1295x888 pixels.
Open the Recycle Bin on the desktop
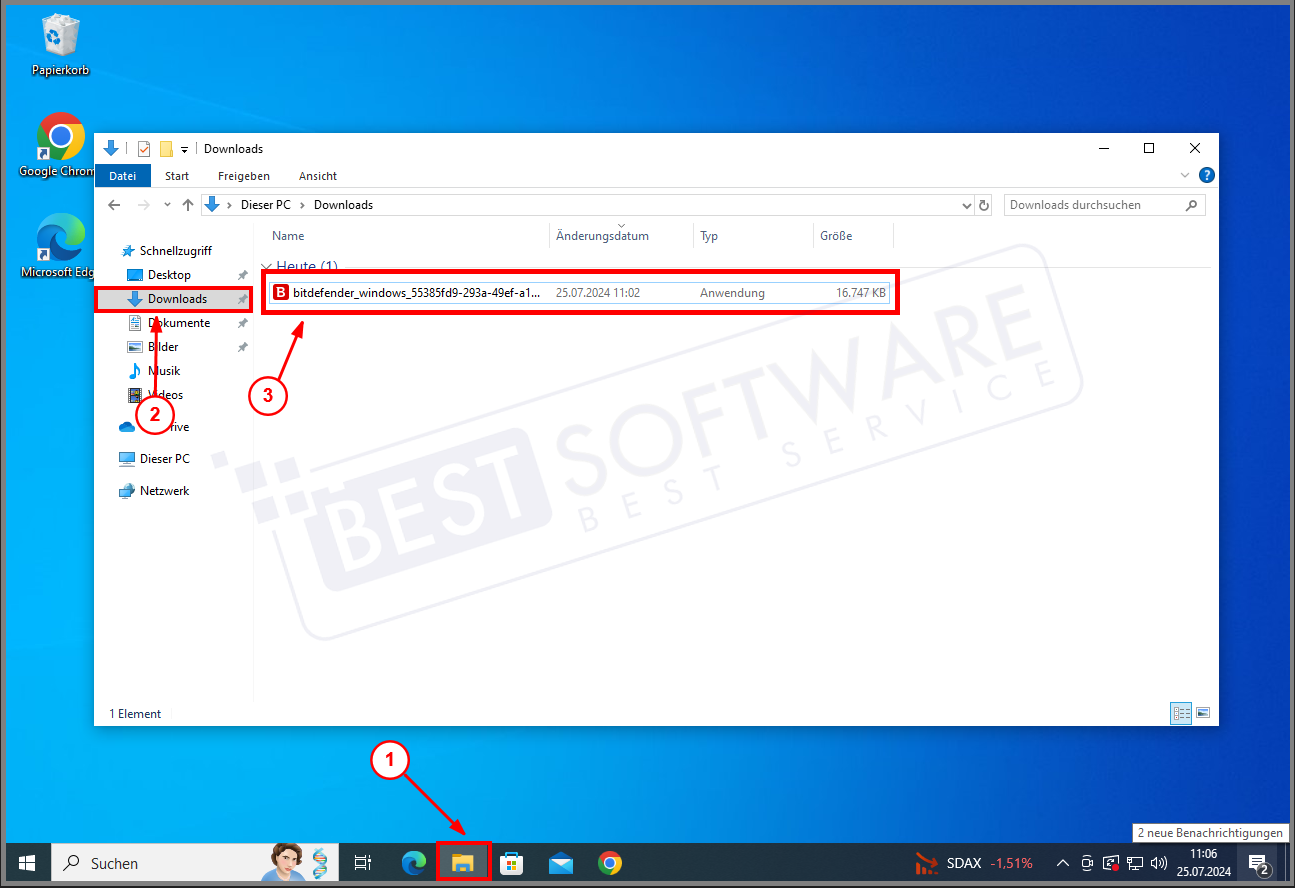(59, 35)
